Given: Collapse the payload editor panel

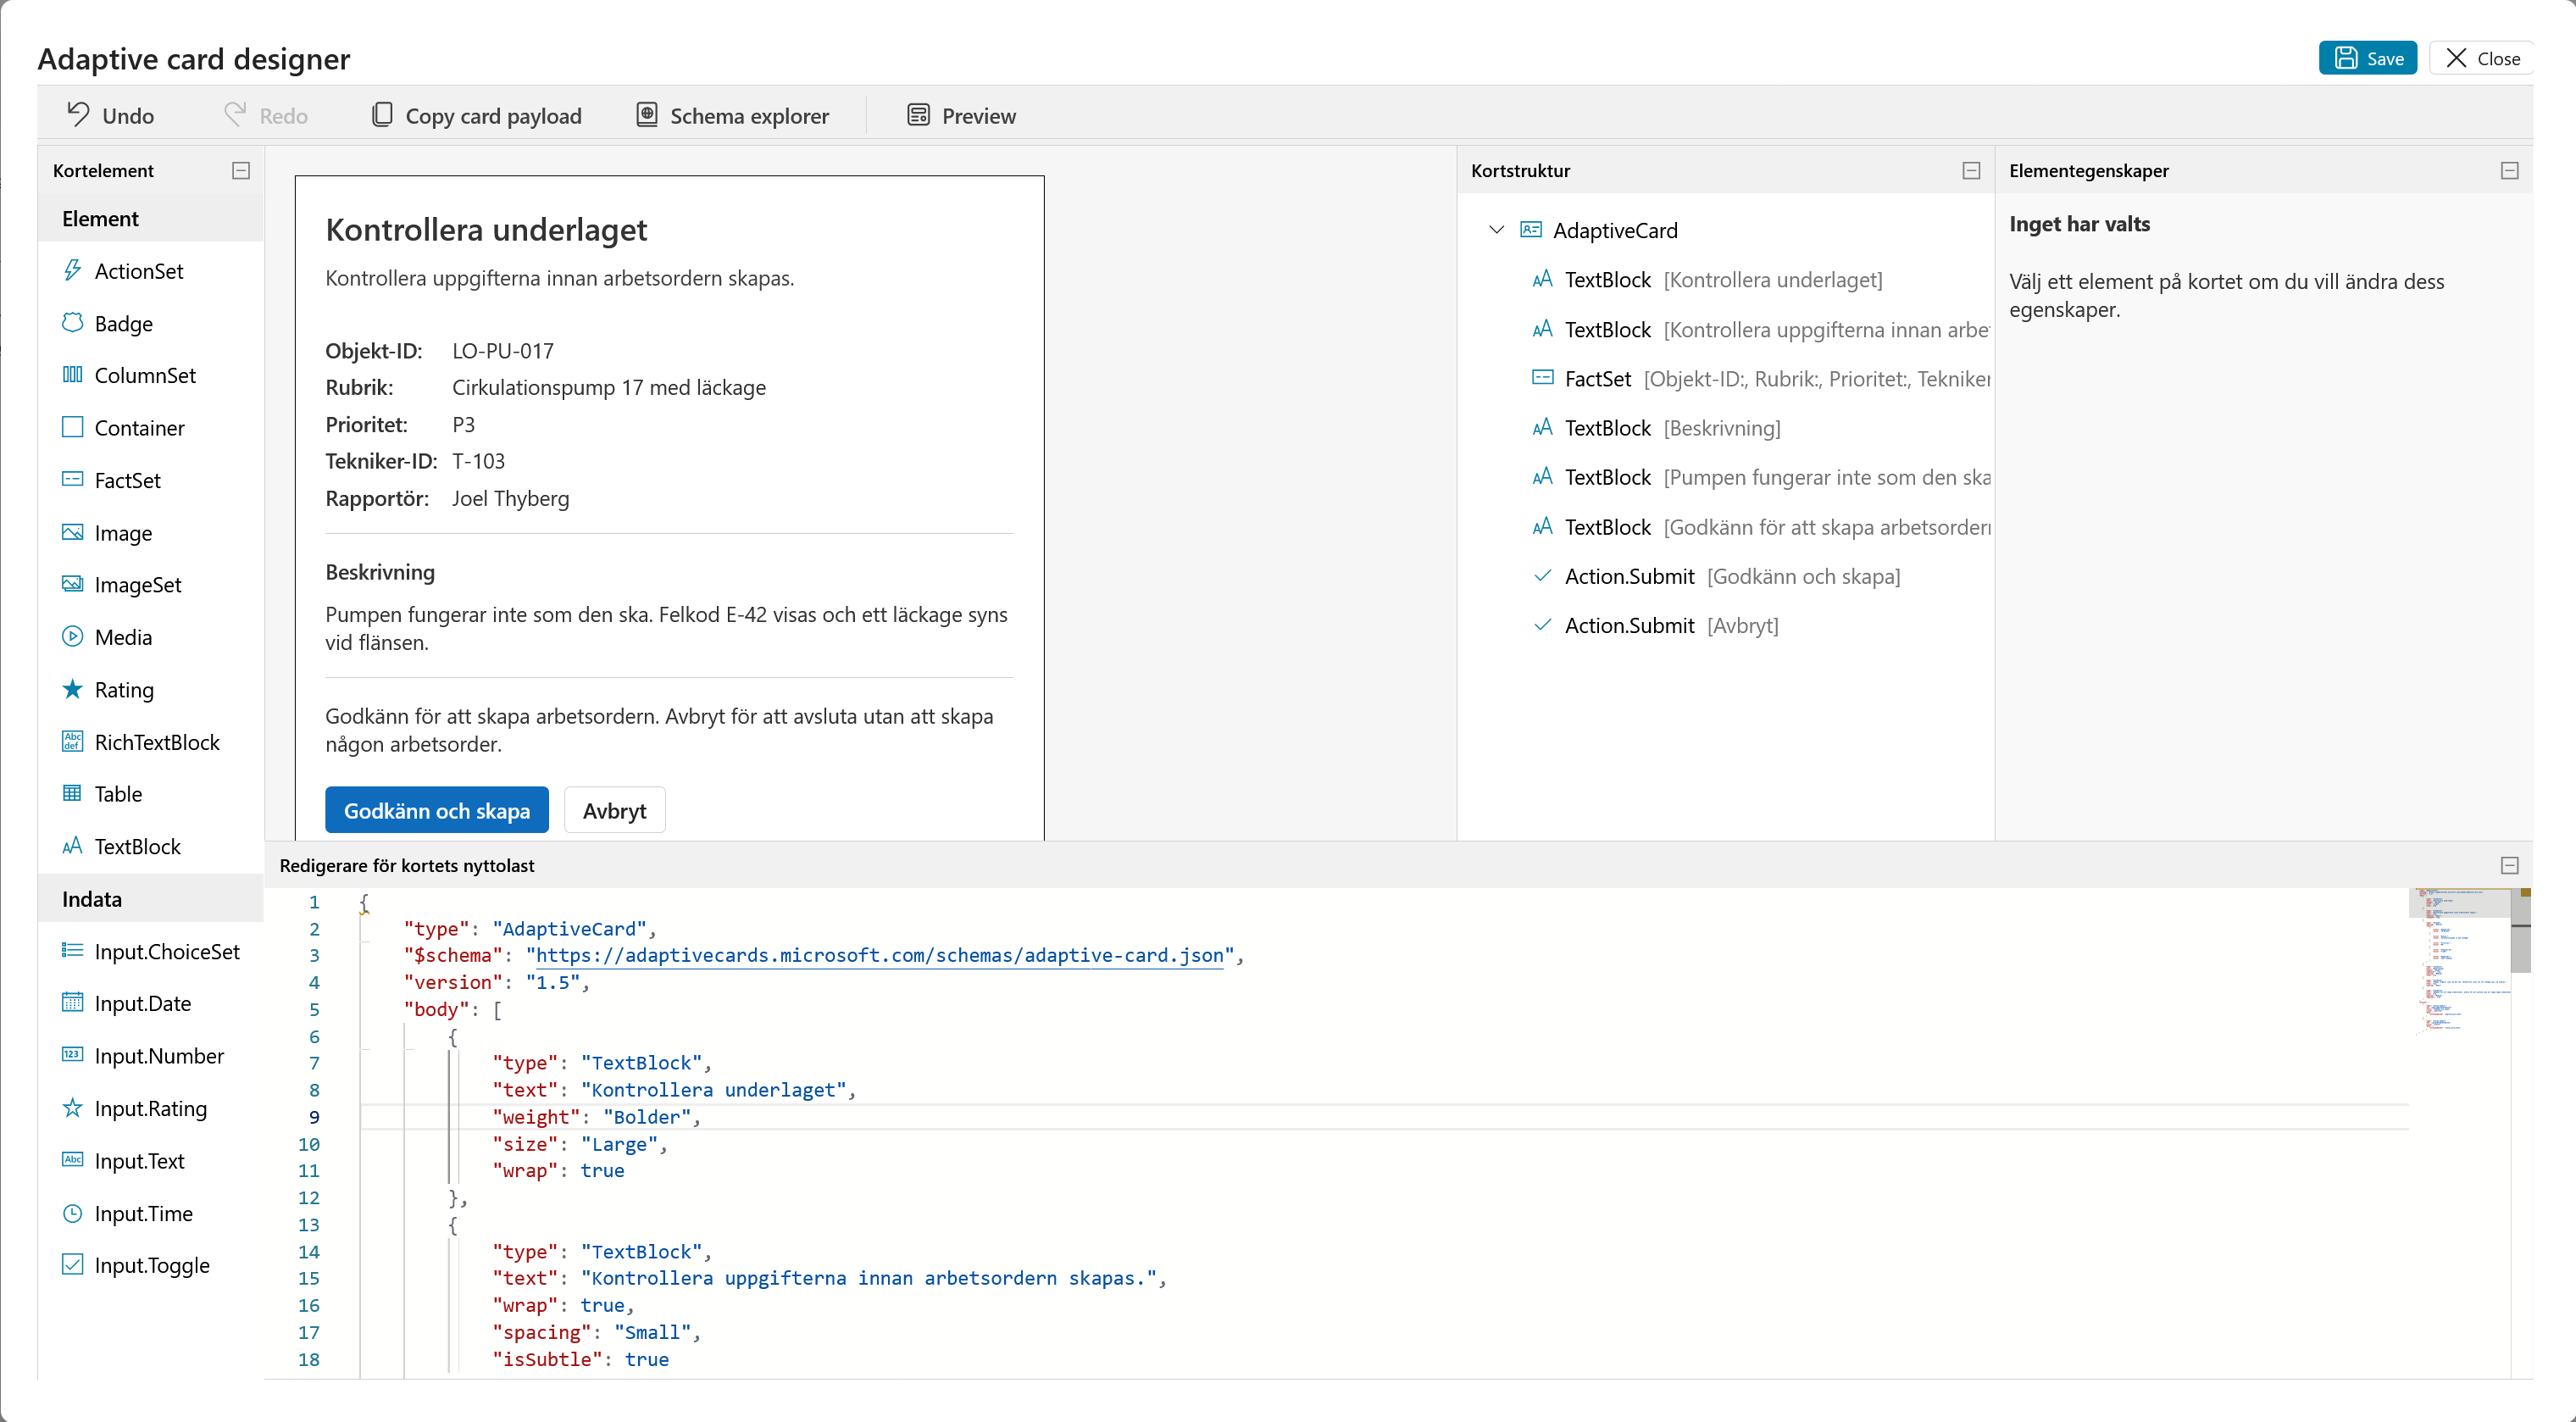Looking at the screenshot, I should 2509,866.
